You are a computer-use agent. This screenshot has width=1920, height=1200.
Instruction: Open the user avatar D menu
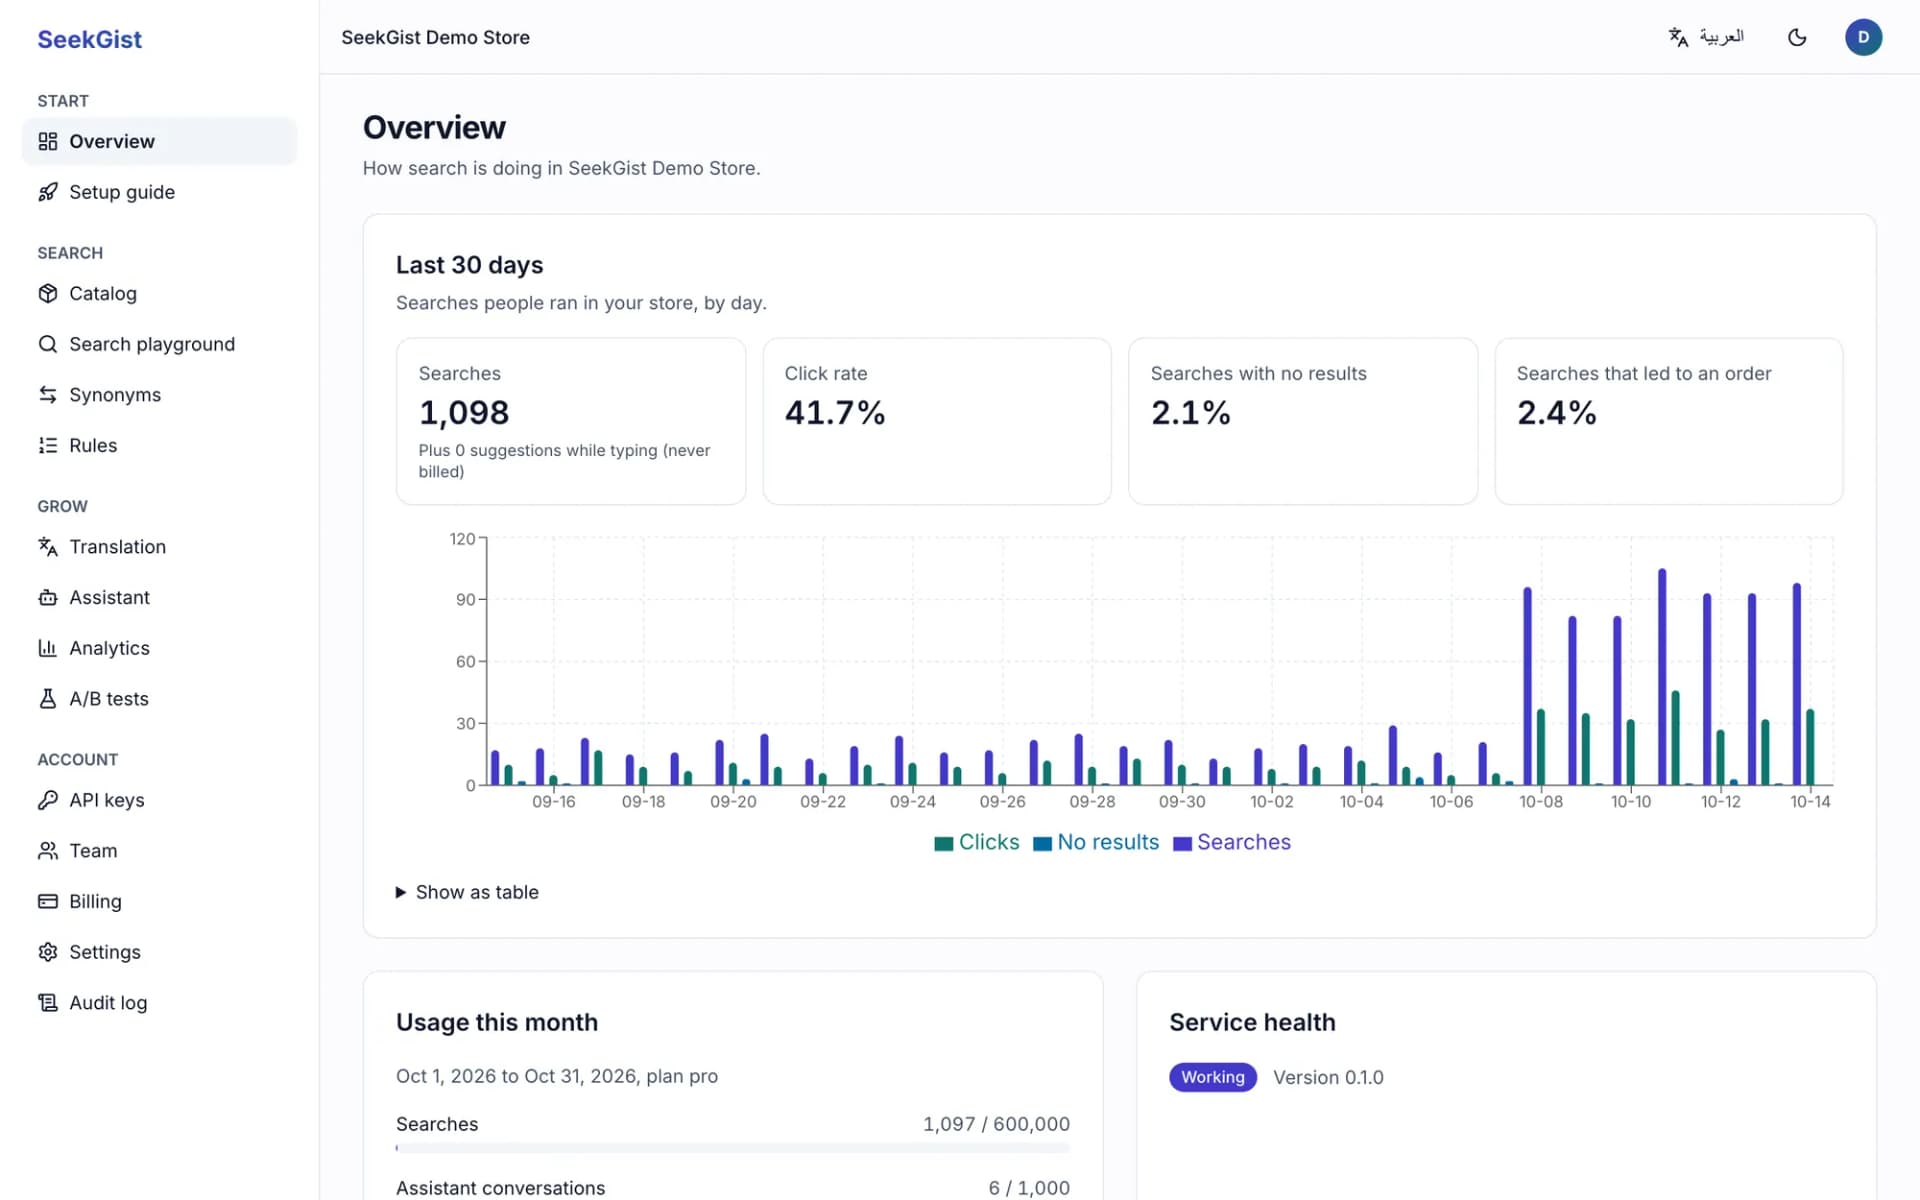click(x=1863, y=37)
